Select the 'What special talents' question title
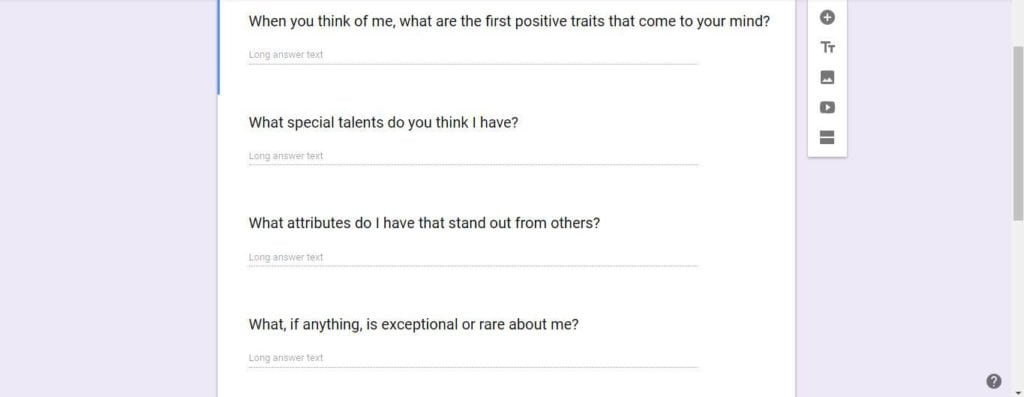The width and height of the screenshot is (1024, 397). pyautogui.click(x=383, y=122)
